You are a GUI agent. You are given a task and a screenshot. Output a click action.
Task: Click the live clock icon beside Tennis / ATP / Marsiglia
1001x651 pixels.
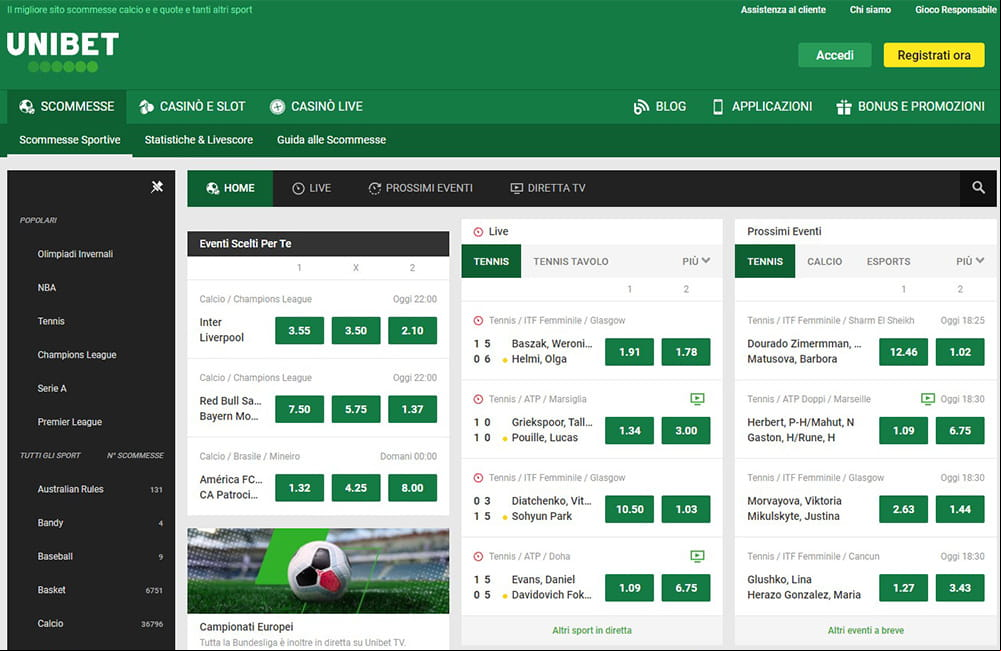[478, 399]
